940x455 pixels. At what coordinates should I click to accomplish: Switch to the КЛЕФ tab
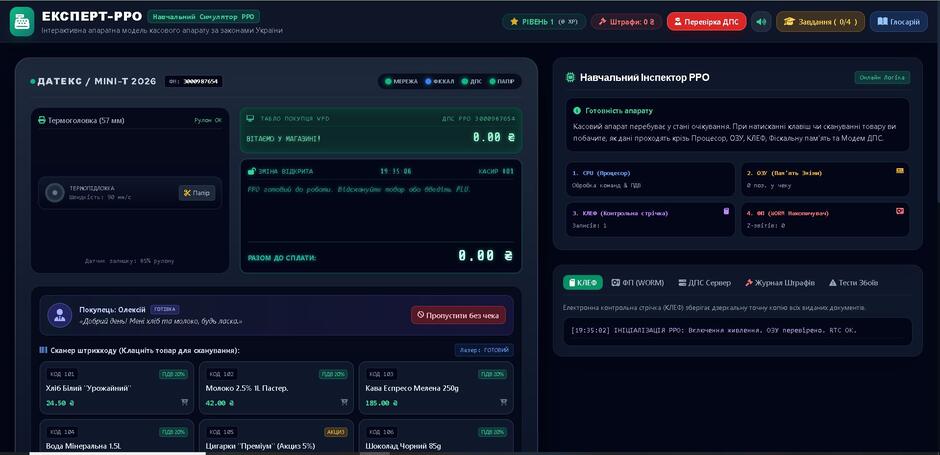pyautogui.click(x=583, y=282)
